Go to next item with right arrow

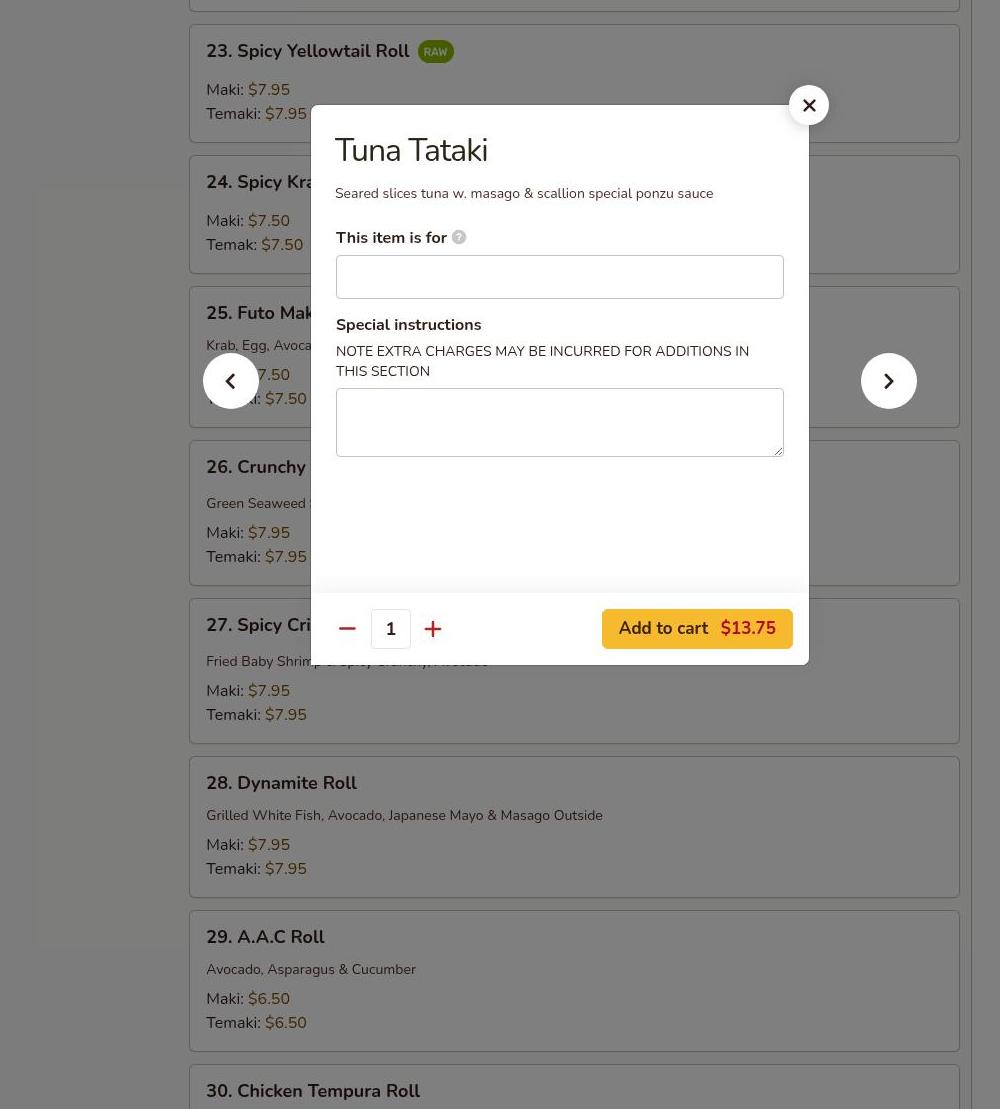point(888,381)
